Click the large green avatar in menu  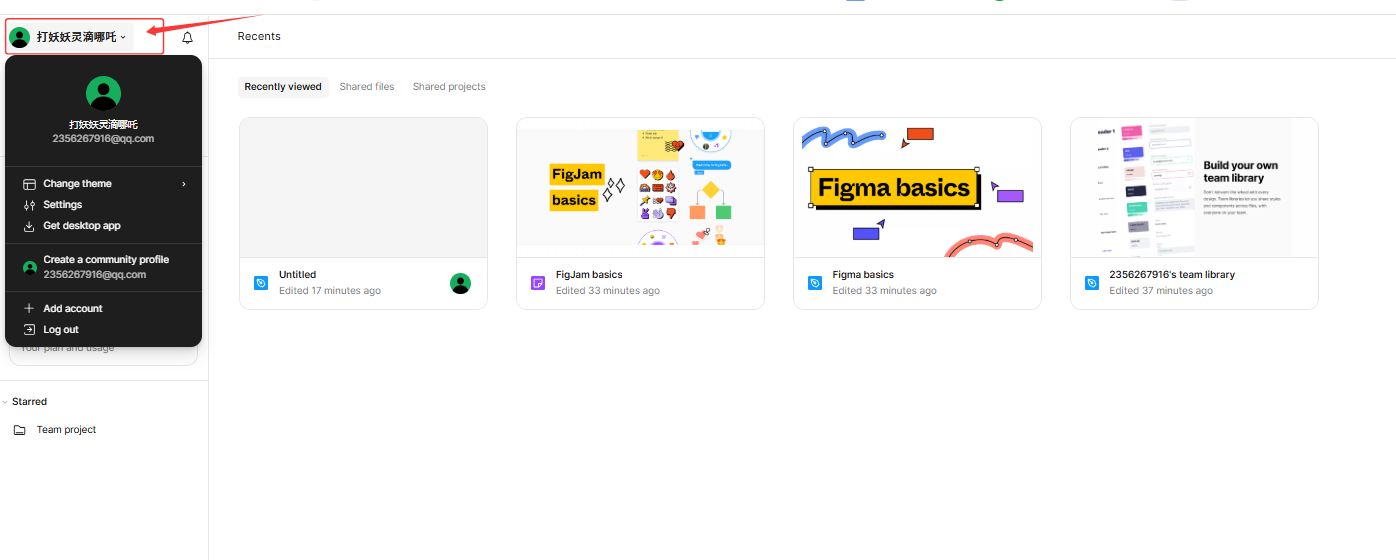coord(104,93)
